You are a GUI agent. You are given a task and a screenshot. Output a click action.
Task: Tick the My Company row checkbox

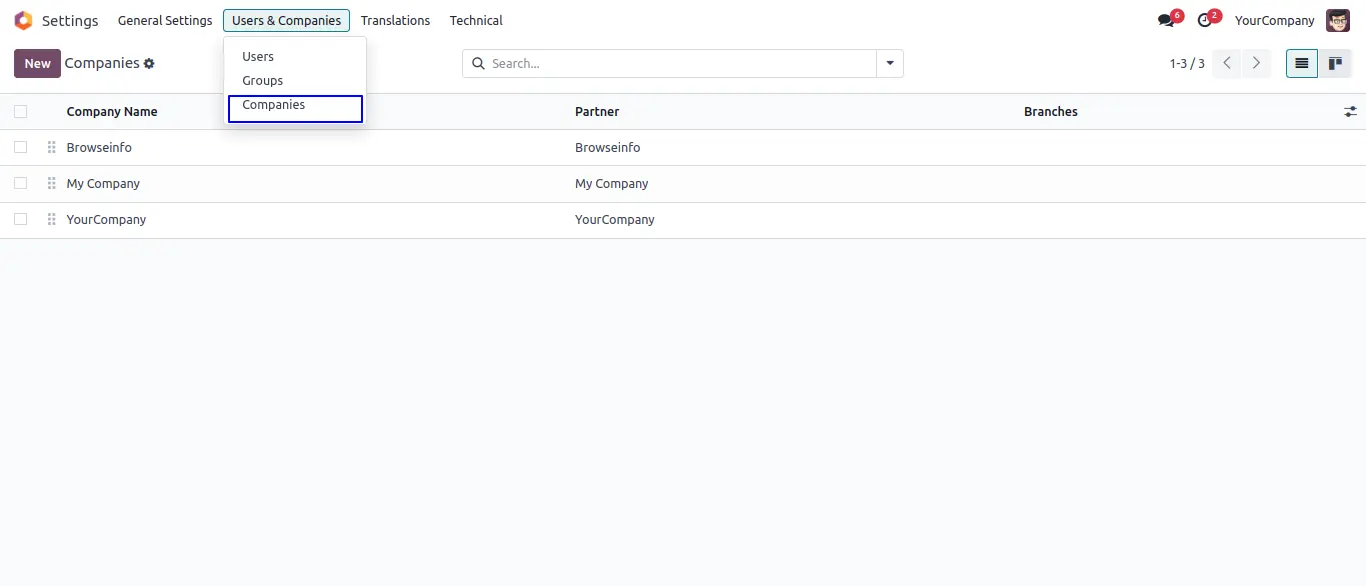point(20,184)
